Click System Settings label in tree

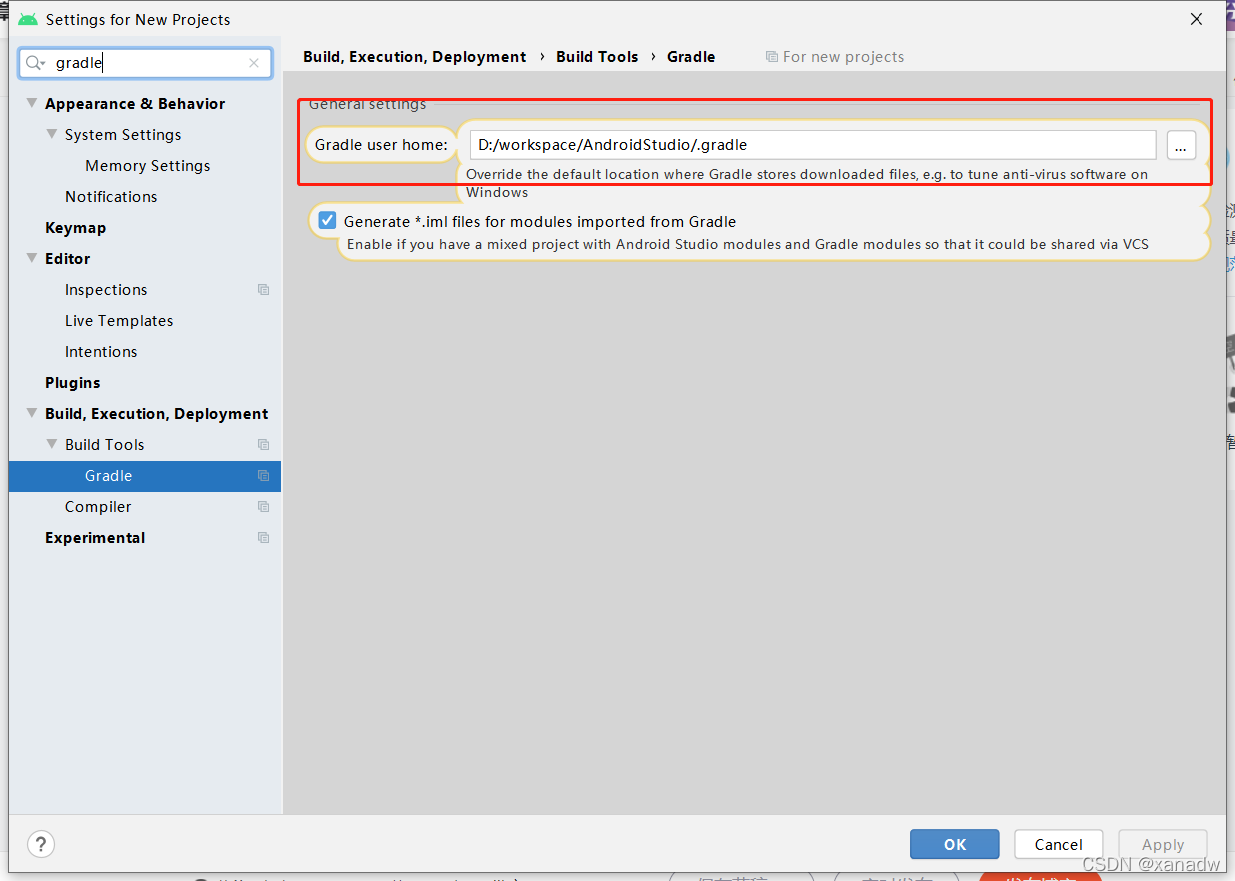[x=123, y=135]
